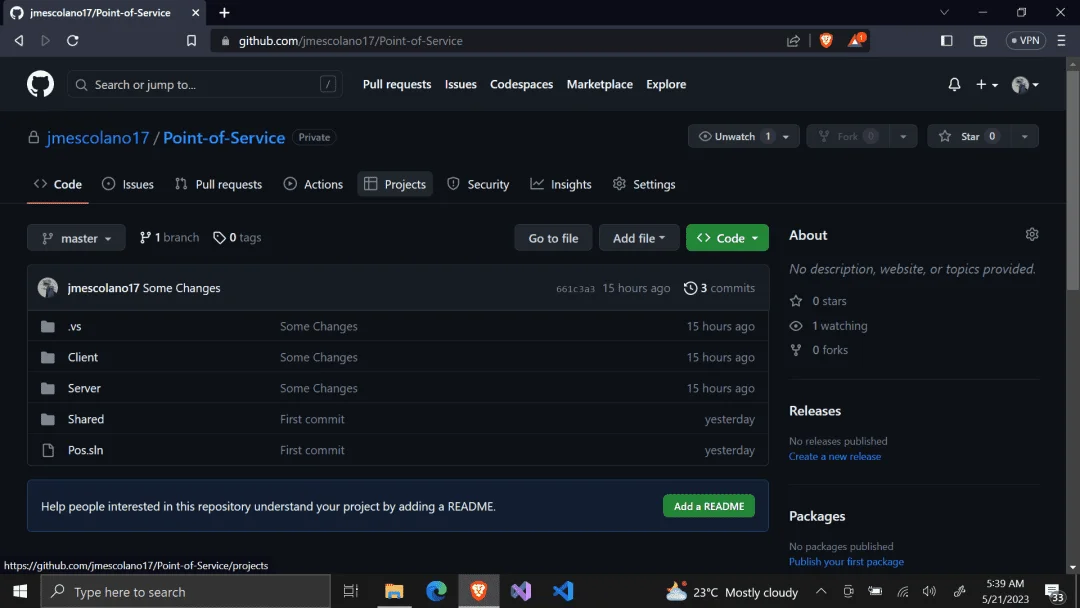Click the share page icon in address bar
1080x608 pixels.
(x=793, y=41)
